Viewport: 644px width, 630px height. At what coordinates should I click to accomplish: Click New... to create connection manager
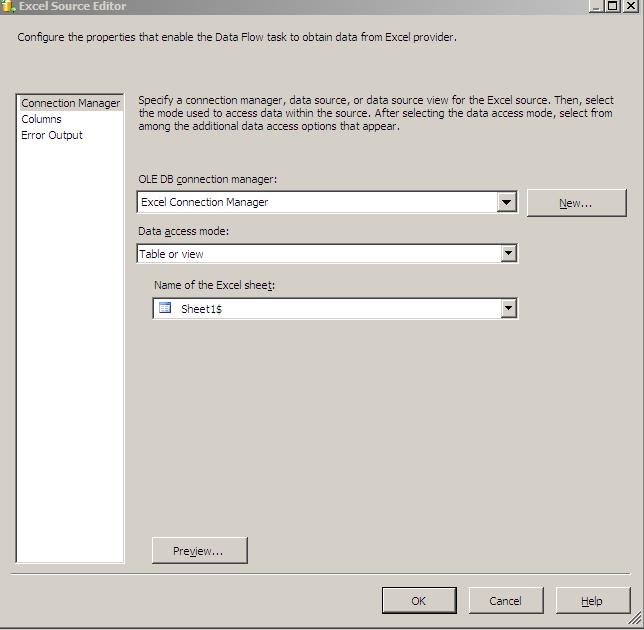[577, 203]
